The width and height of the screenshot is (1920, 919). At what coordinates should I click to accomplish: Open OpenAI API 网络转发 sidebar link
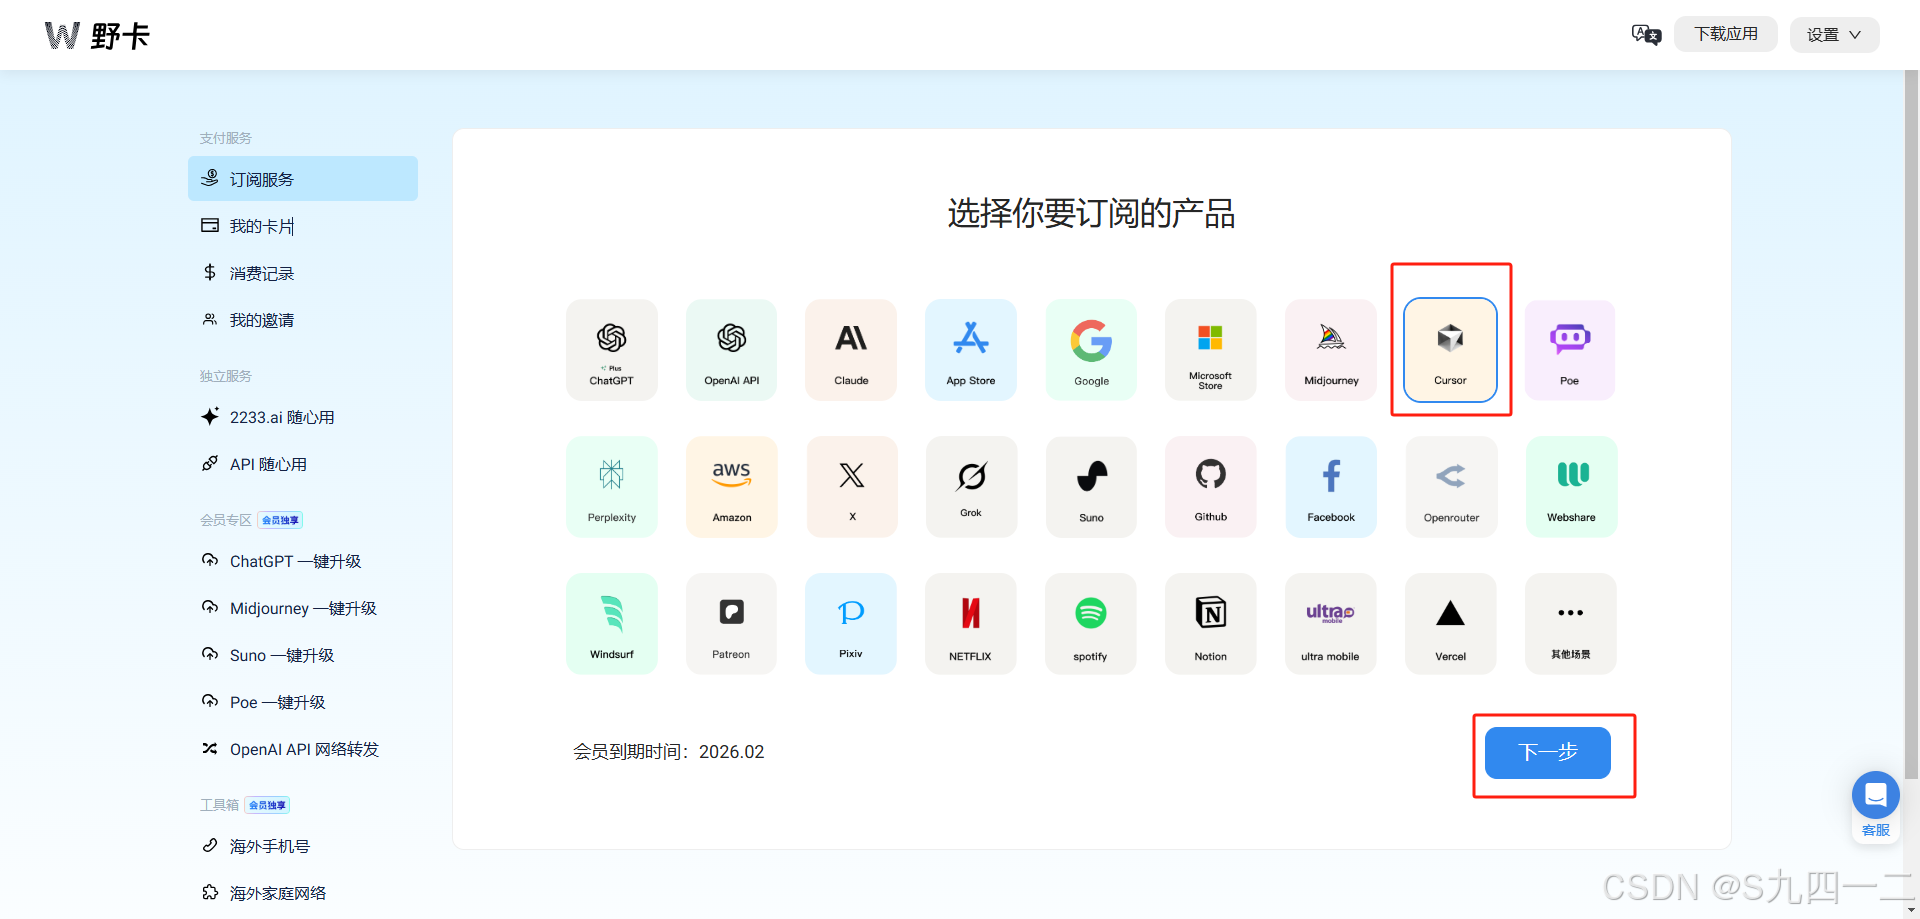pyautogui.click(x=303, y=749)
